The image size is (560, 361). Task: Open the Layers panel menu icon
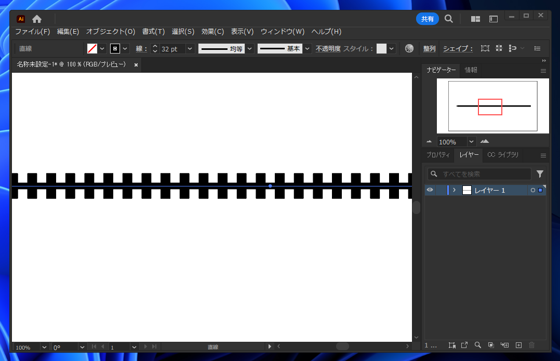coord(543,156)
